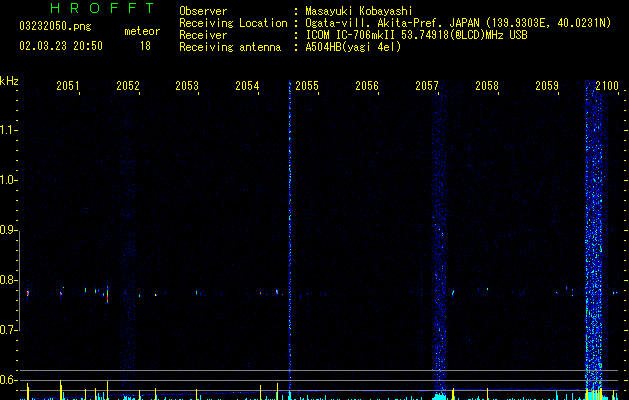Click the 2051 time marker
This screenshot has height=400, width=629.
67,86
